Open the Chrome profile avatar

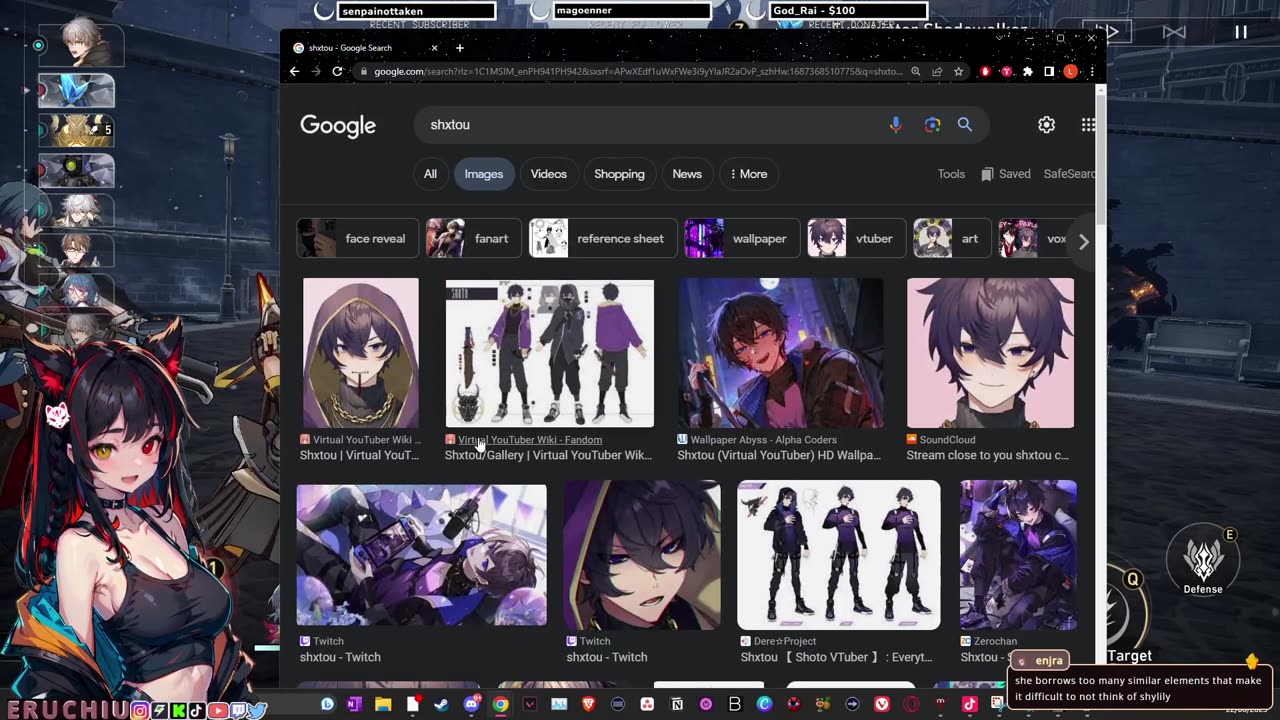[1071, 71]
